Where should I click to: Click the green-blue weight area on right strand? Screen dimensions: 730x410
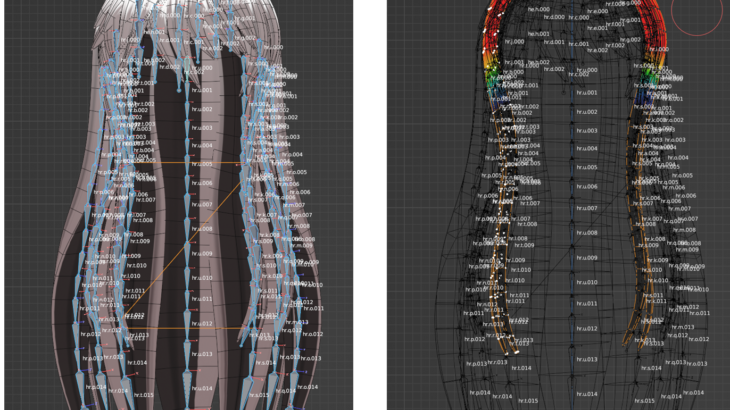(651, 76)
